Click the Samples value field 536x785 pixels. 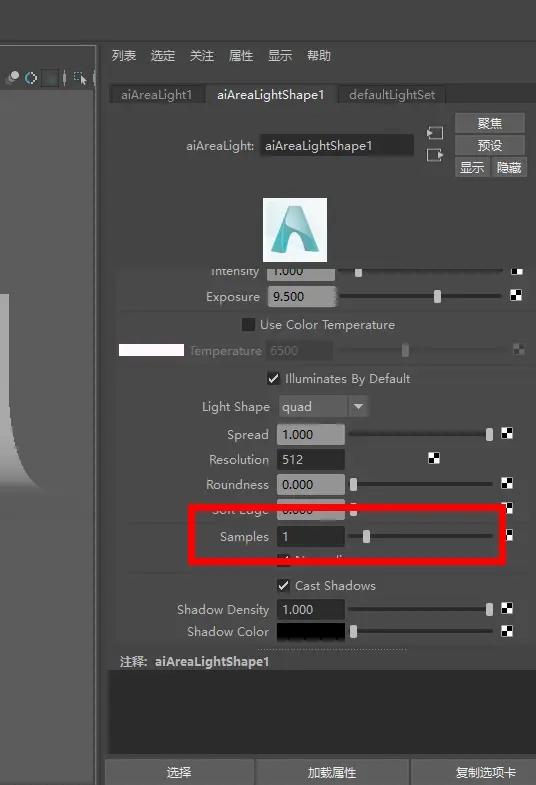click(311, 536)
